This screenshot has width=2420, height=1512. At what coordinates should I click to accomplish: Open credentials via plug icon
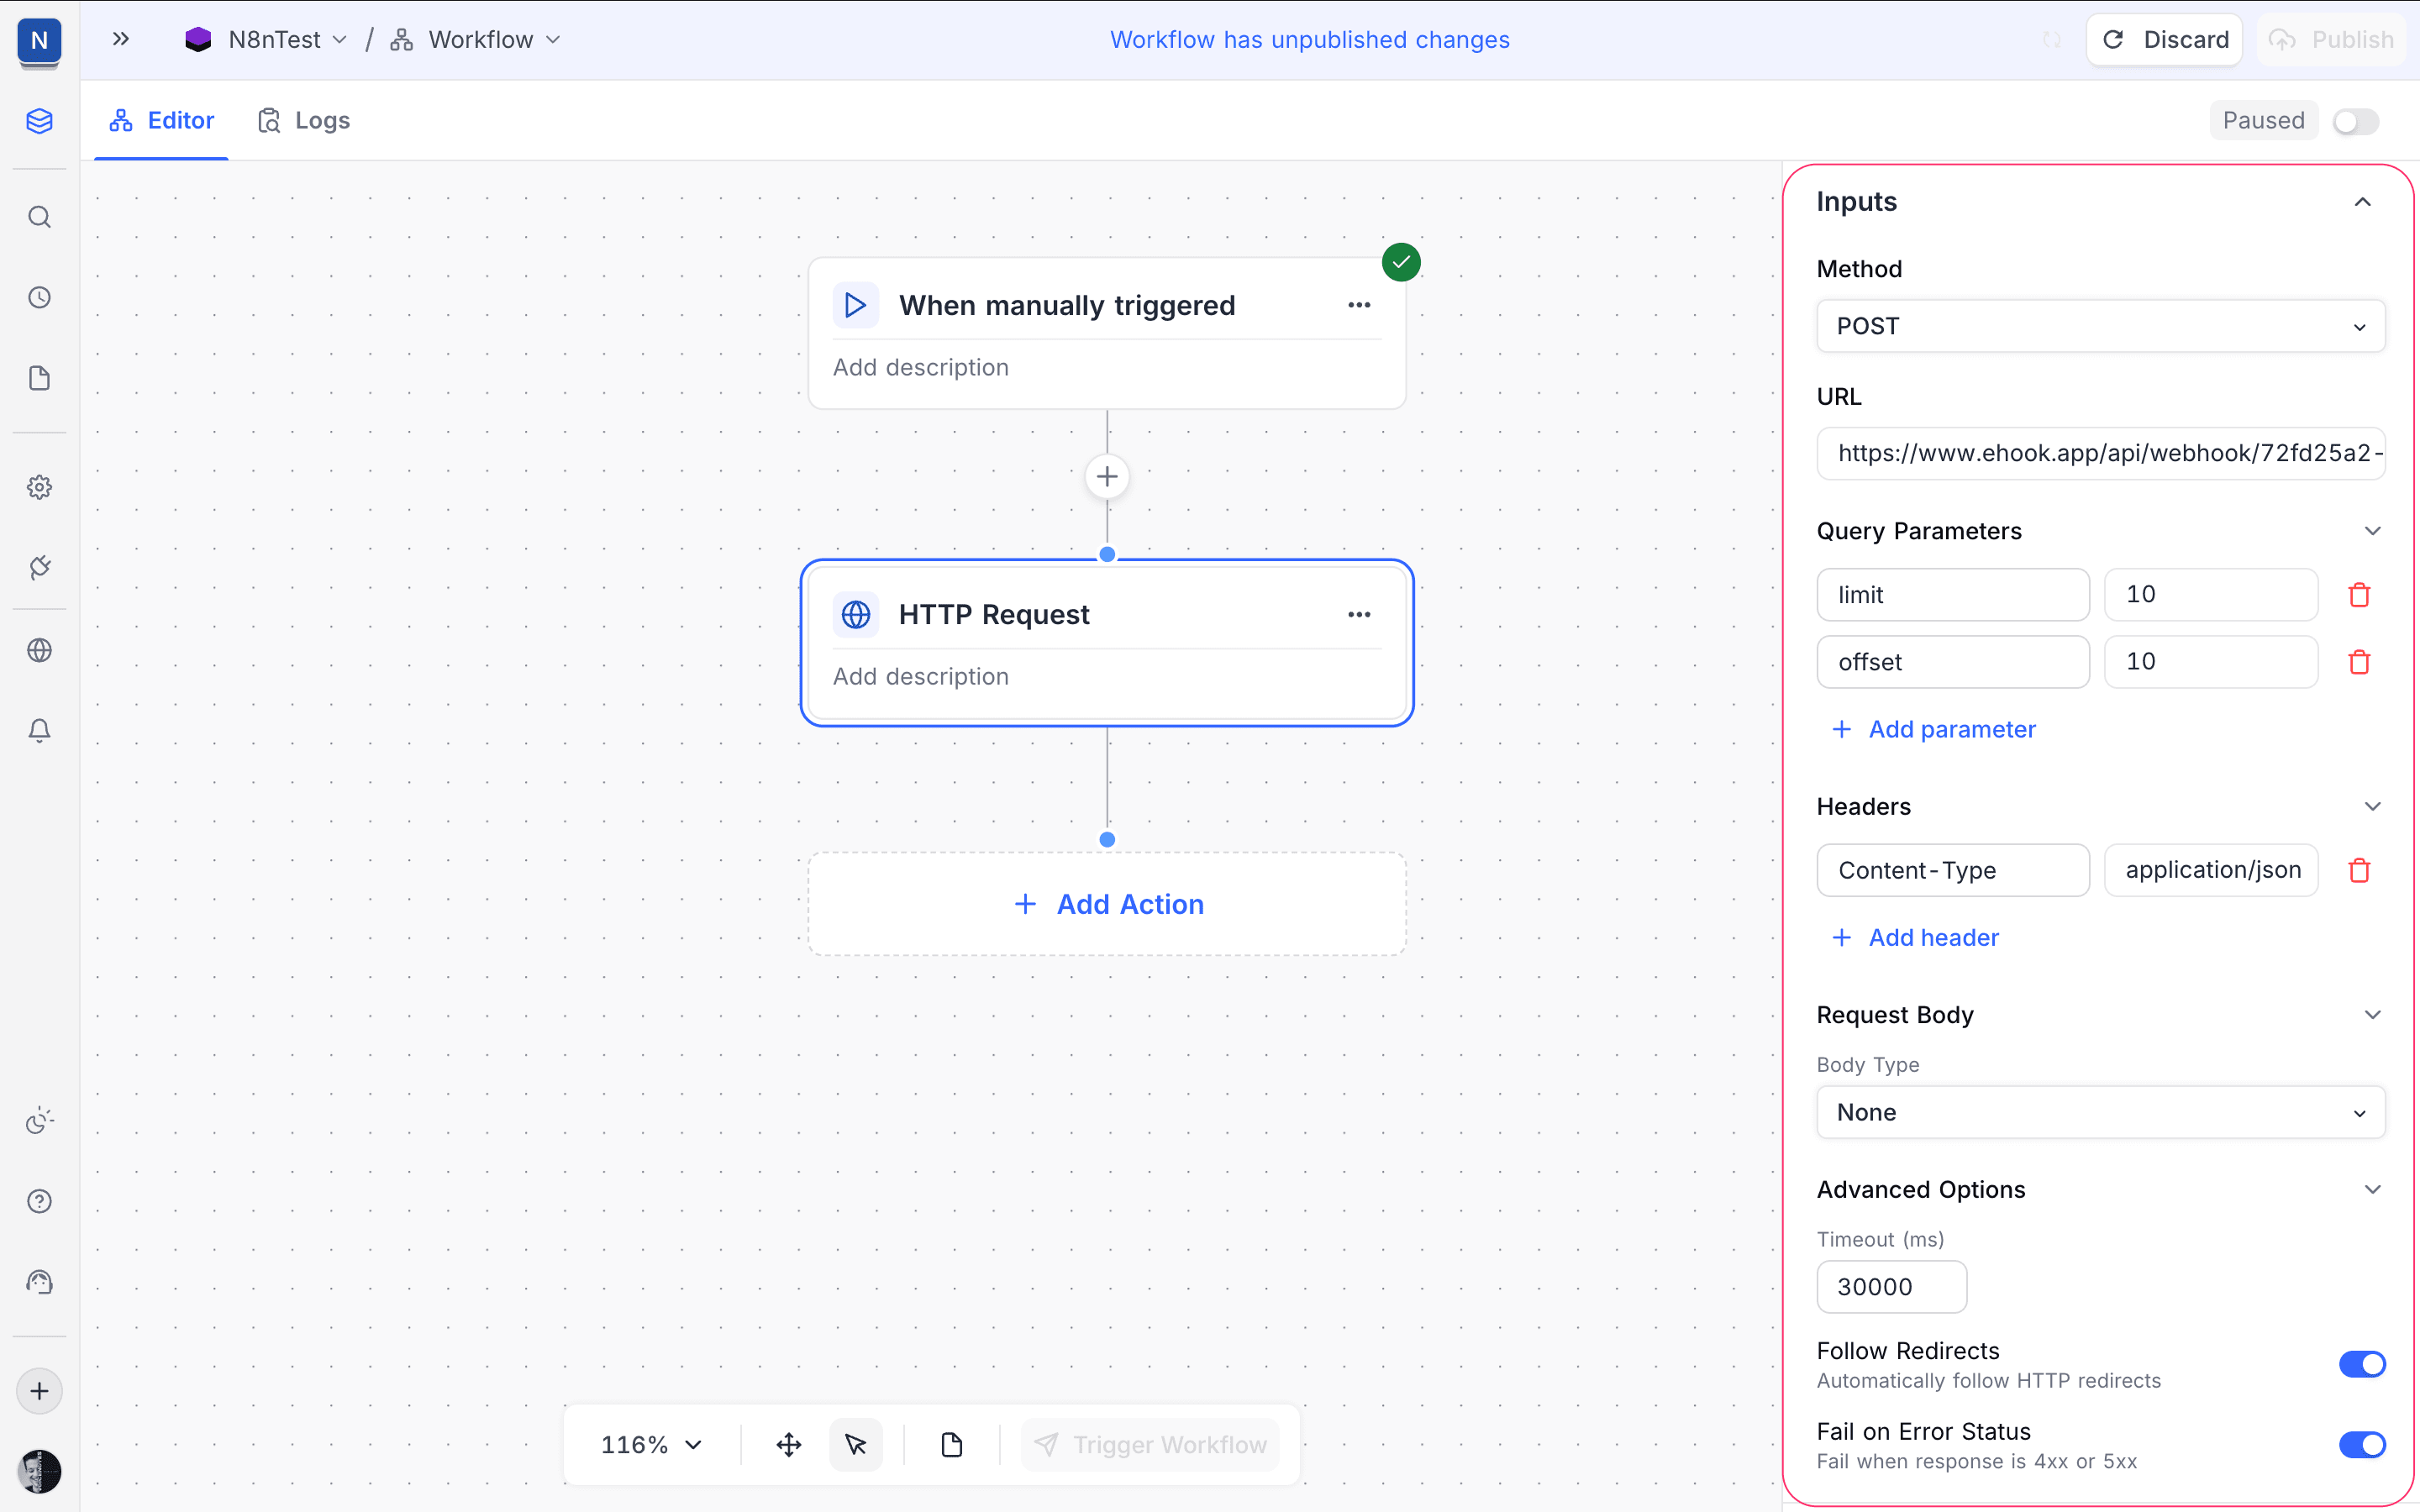pos(39,567)
